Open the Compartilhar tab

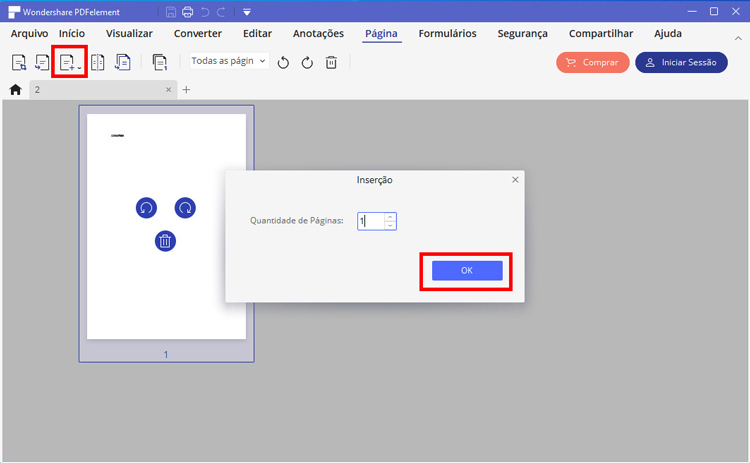(601, 33)
